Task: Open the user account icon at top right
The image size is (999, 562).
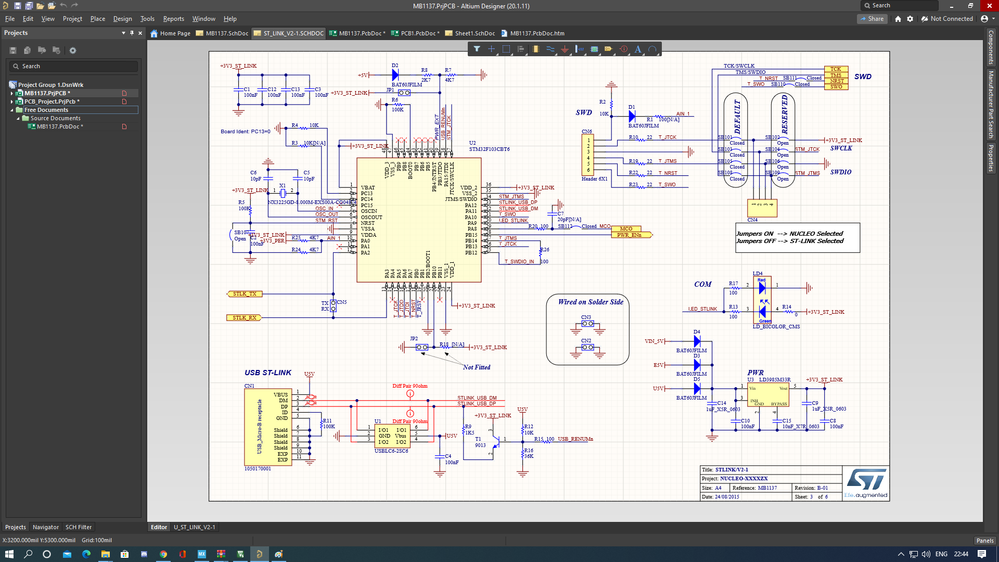Action: point(986,19)
